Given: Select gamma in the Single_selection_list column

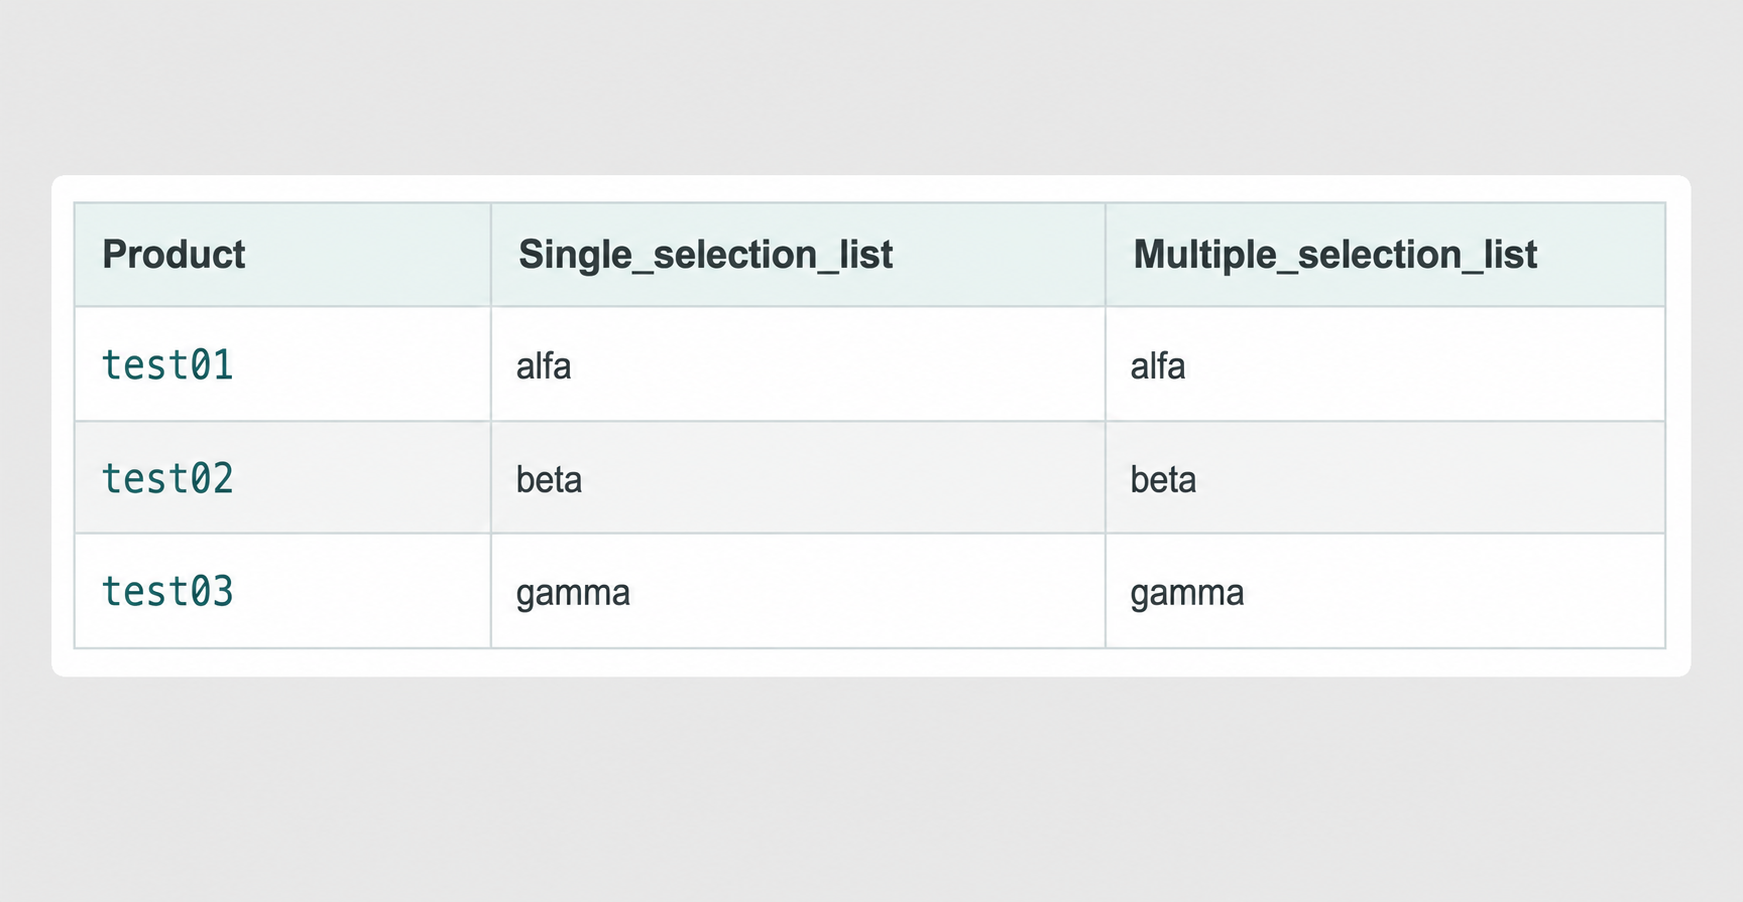Looking at the screenshot, I should pos(573,594).
